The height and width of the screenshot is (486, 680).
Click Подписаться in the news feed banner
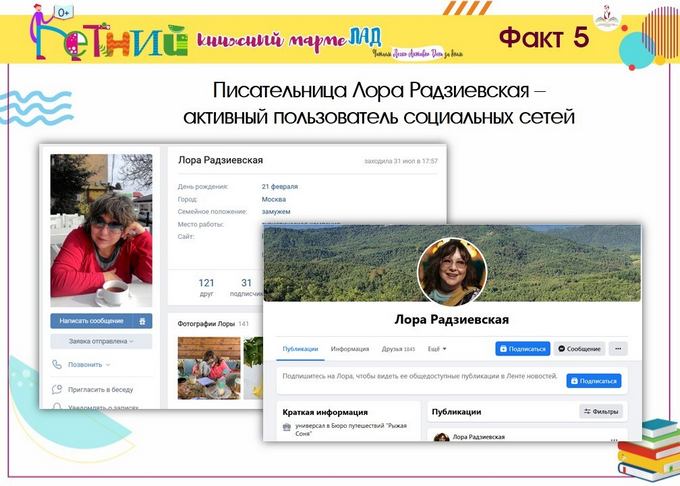click(x=594, y=381)
